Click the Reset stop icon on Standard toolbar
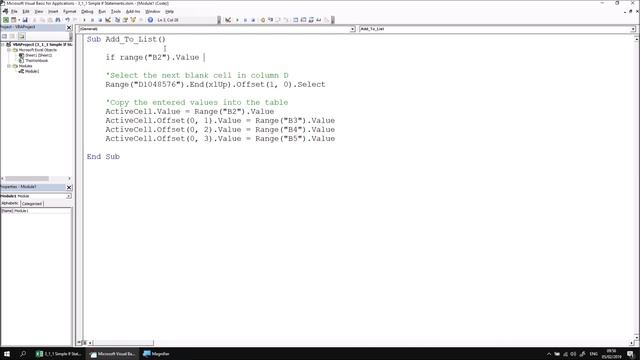Image resolution: width=640 pixels, height=360 pixels. coord(100,20)
